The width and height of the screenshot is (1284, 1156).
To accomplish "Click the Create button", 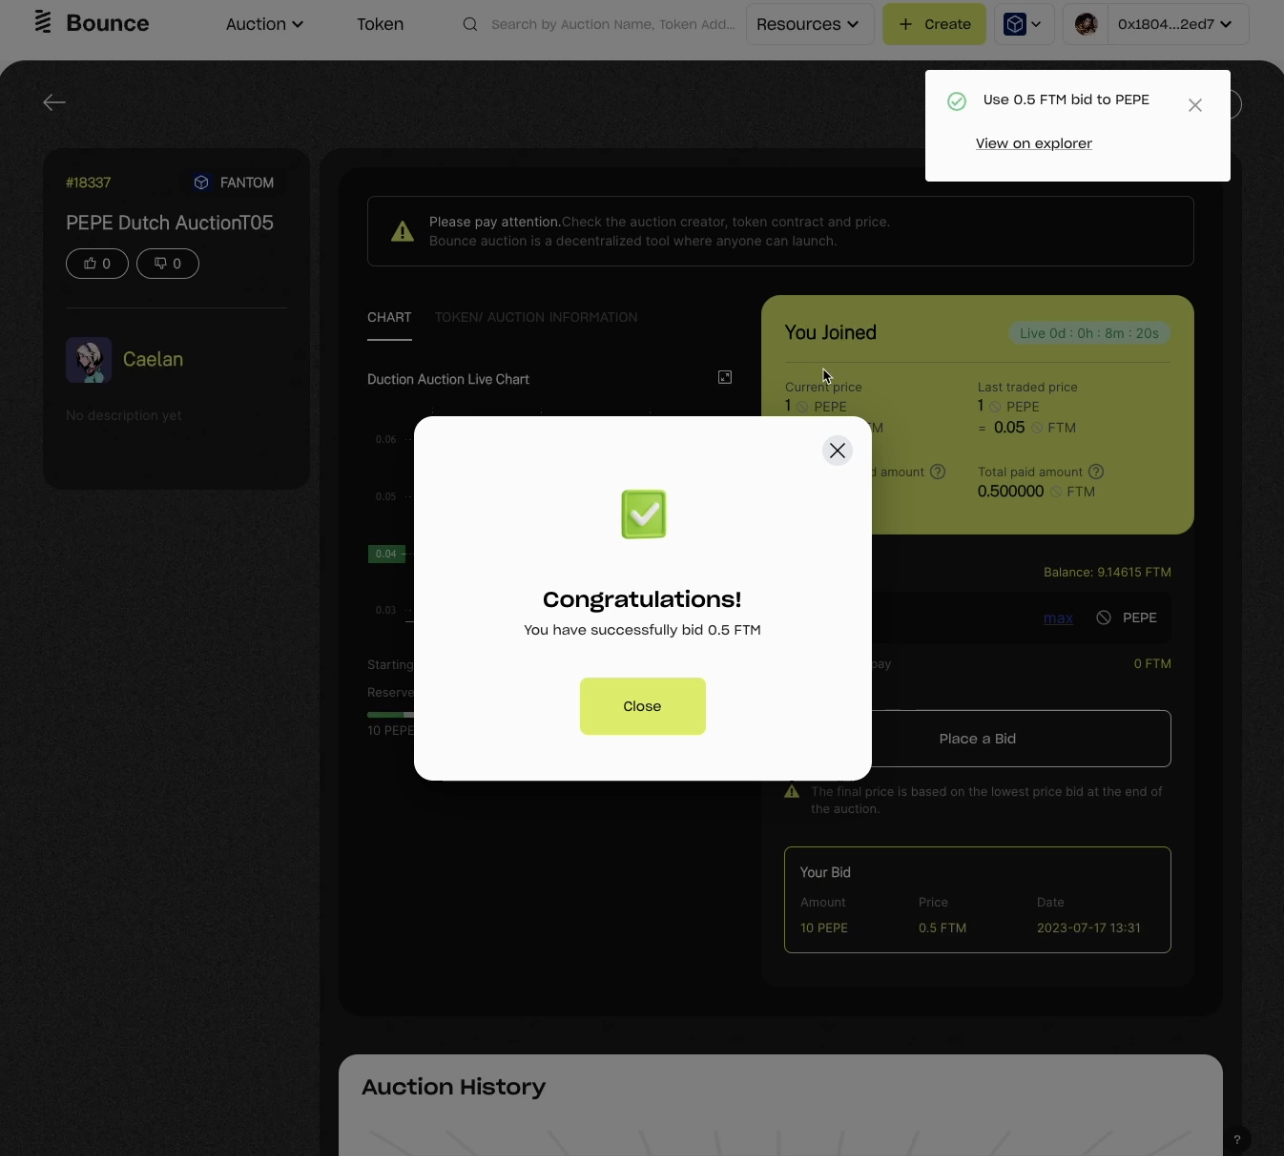I will (934, 24).
